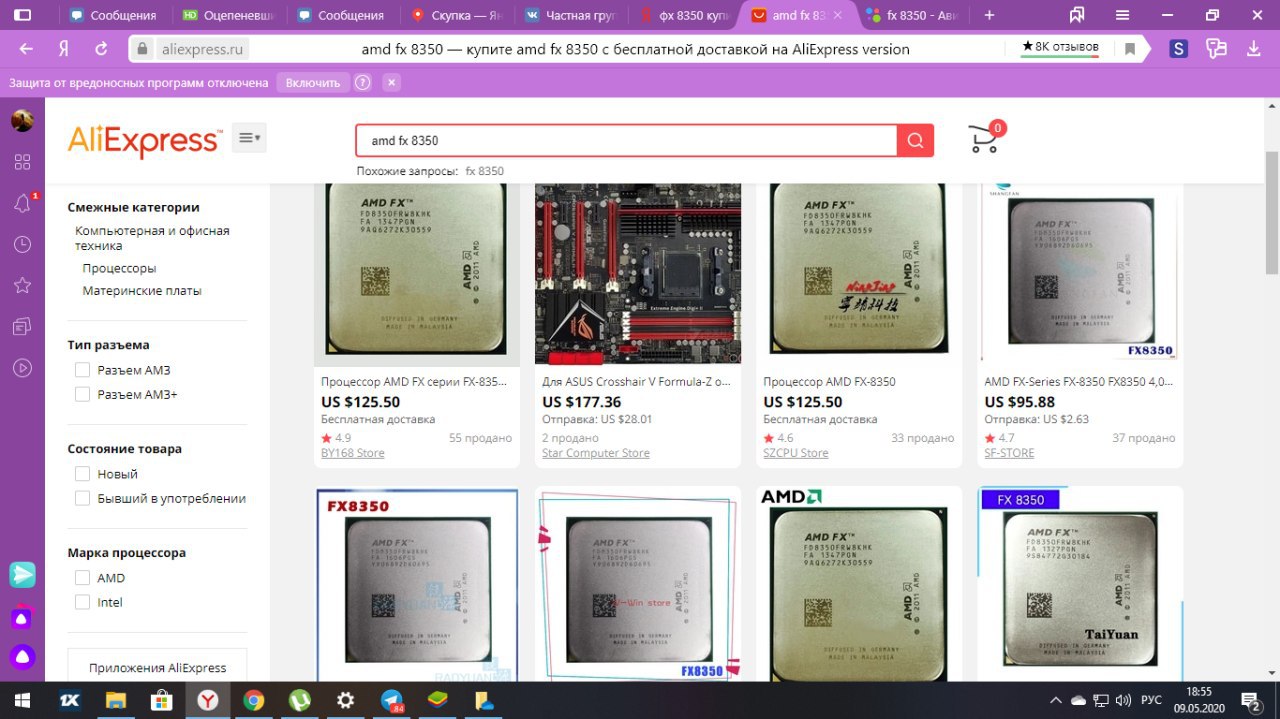1280x719 pixels.
Task: Open favorites star in browser sidebar
Action: [22, 285]
